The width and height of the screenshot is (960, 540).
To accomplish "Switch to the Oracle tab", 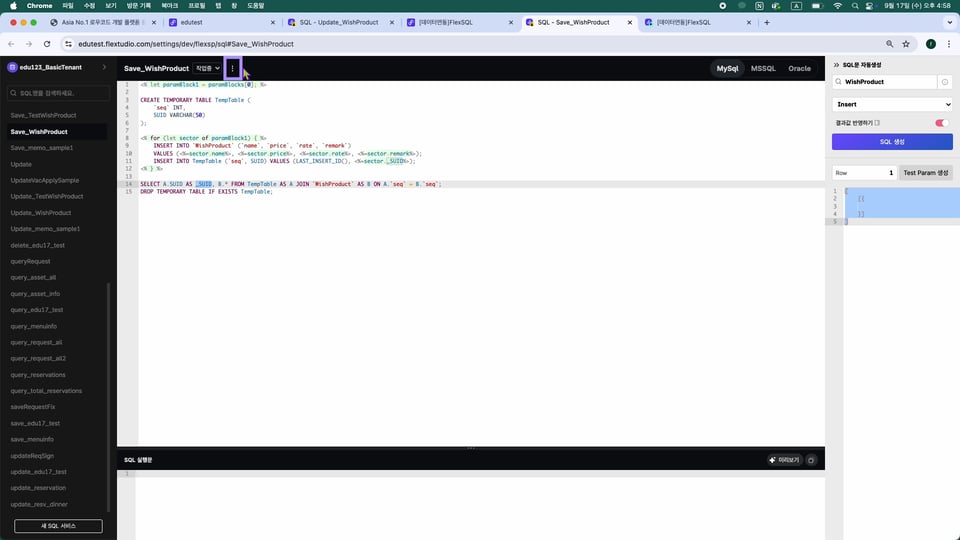I will tap(799, 69).
